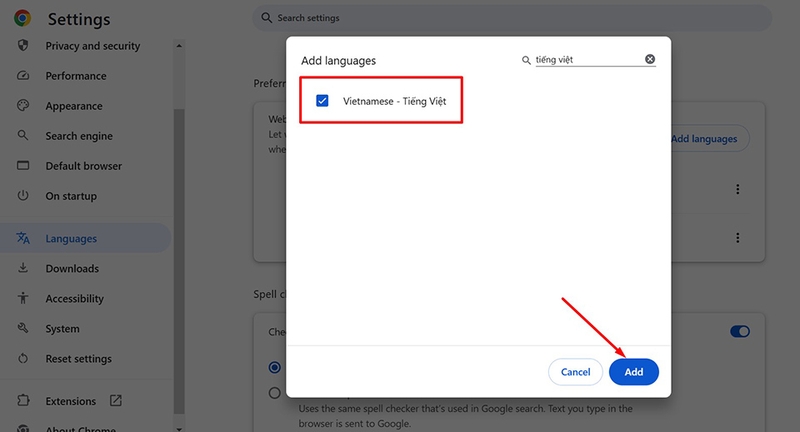Toggle the spell check switch
This screenshot has width=800, height=432.
point(740,332)
